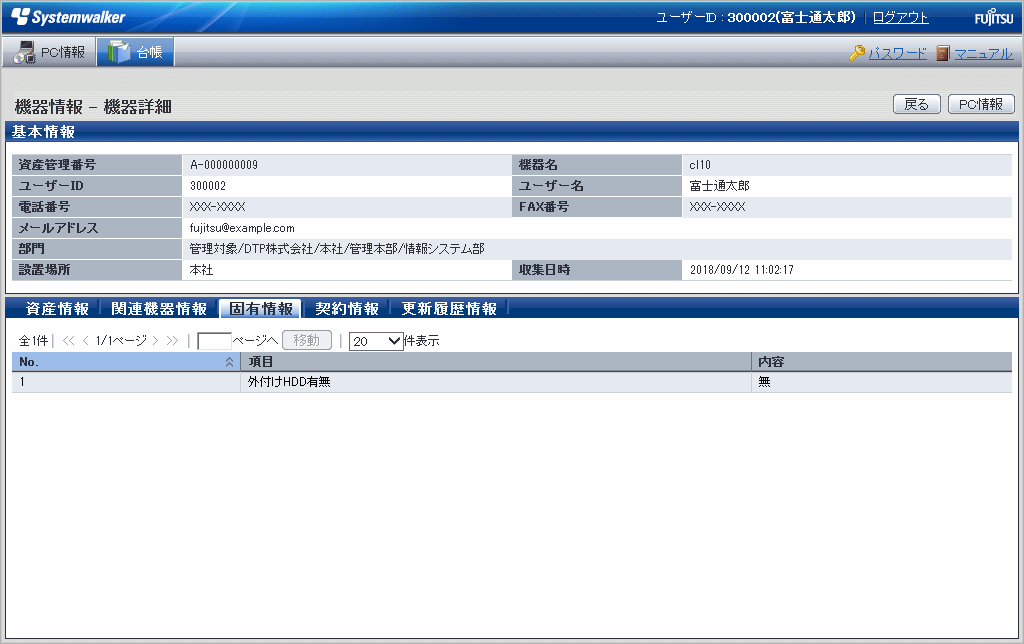Click the 移動 button

point(307,340)
